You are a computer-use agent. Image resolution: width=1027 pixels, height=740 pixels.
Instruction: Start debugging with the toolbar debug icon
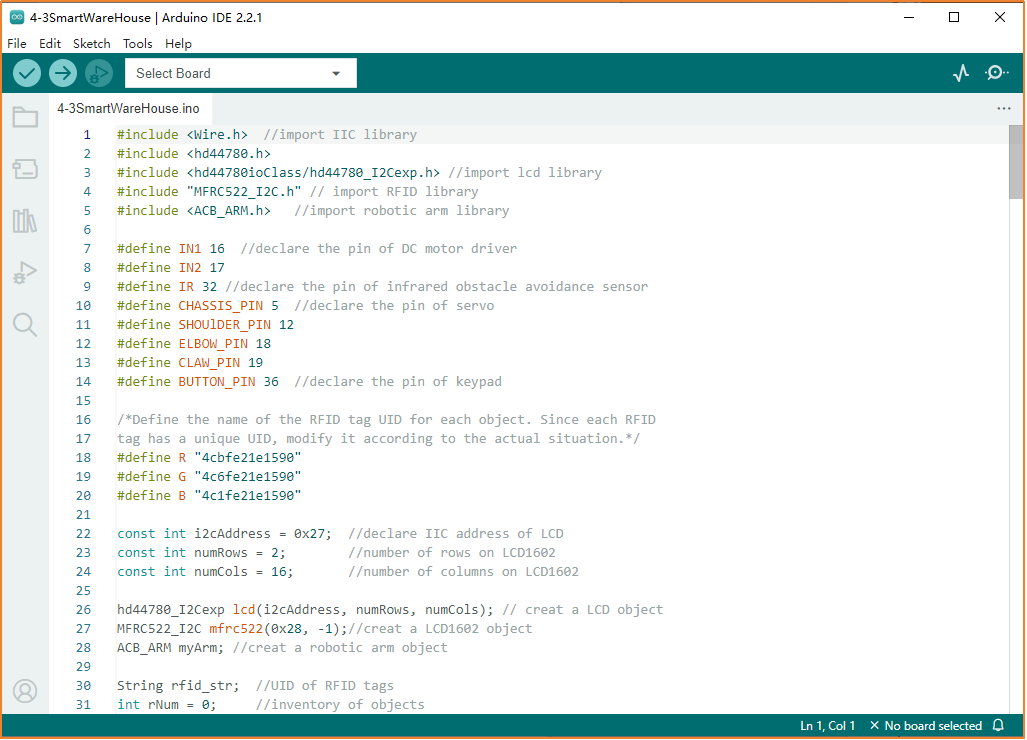[x=98, y=72]
